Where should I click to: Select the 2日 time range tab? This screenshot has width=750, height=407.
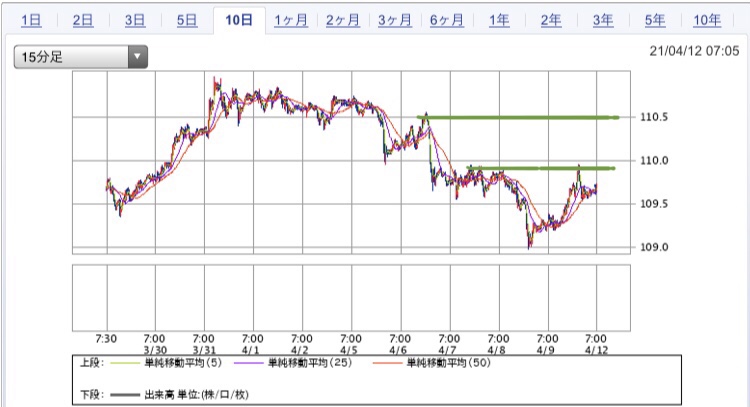click(84, 20)
